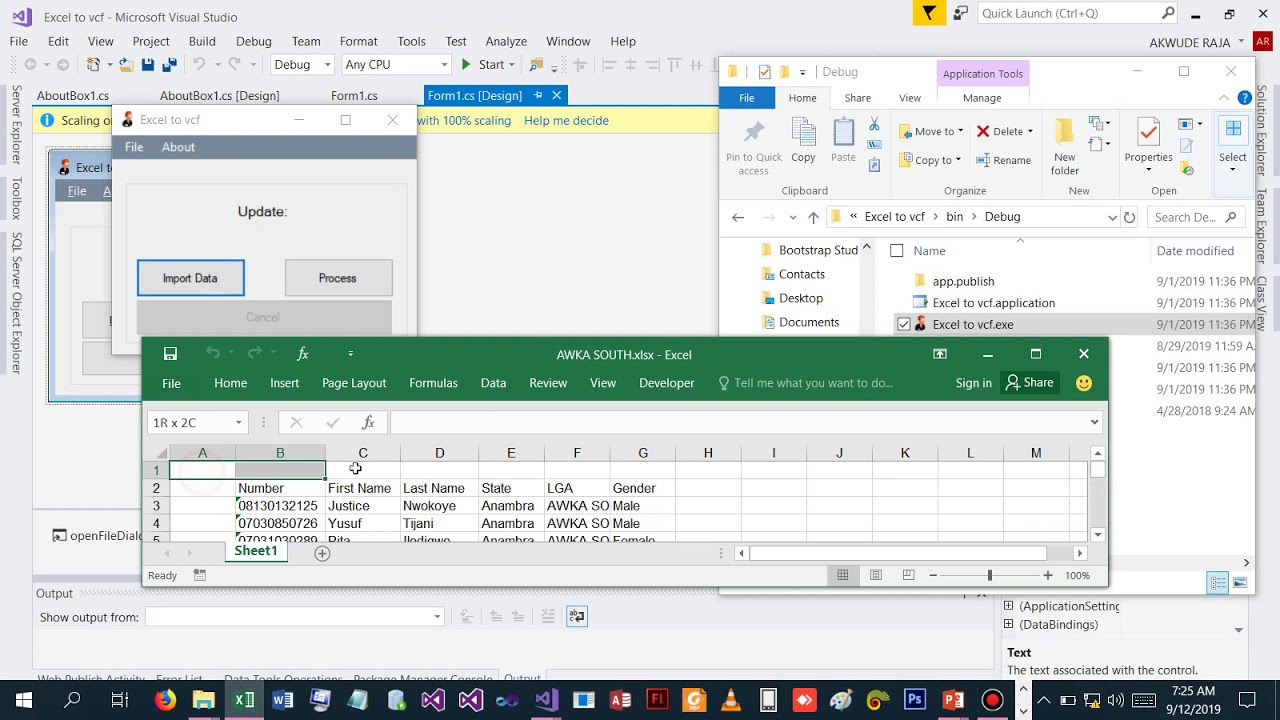Click the Help me decide link
This screenshot has width=1280, height=720.
coord(566,121)
